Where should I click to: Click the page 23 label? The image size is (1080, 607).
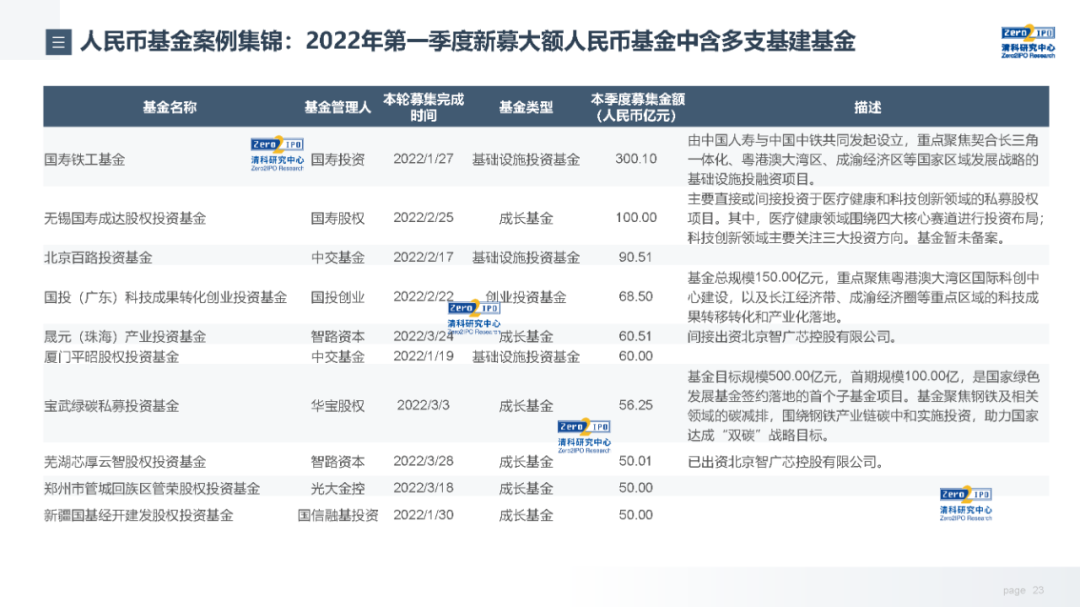1024,590
